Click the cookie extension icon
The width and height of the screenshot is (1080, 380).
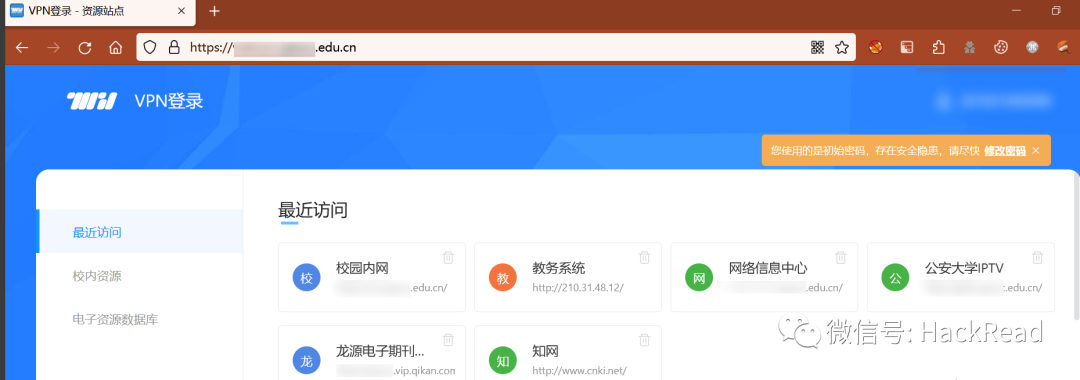(1001, 48)
